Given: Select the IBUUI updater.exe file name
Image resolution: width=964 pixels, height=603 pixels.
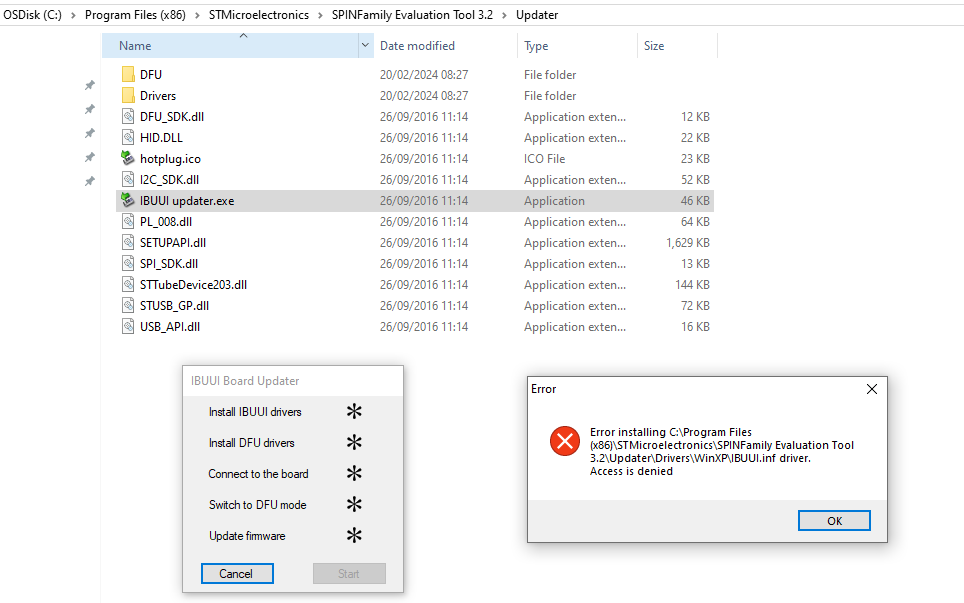Looking at the screenshot, I should click(187, 200).
